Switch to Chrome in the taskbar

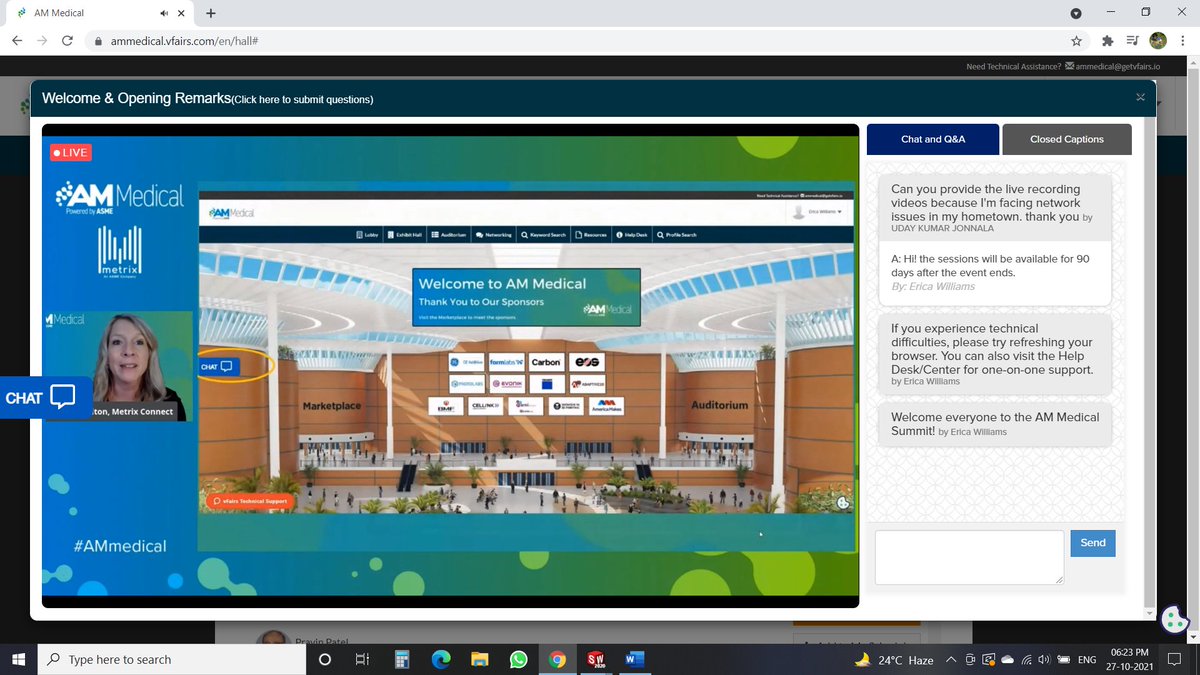click(557, 659)
